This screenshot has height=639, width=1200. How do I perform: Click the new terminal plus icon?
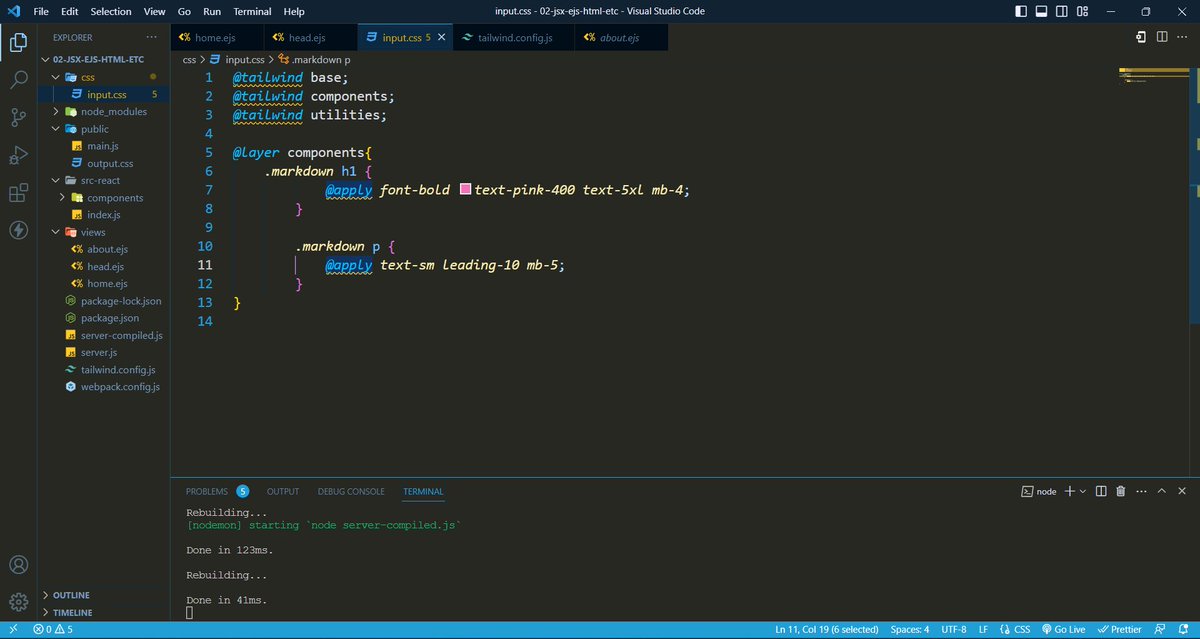(1069, 491)
